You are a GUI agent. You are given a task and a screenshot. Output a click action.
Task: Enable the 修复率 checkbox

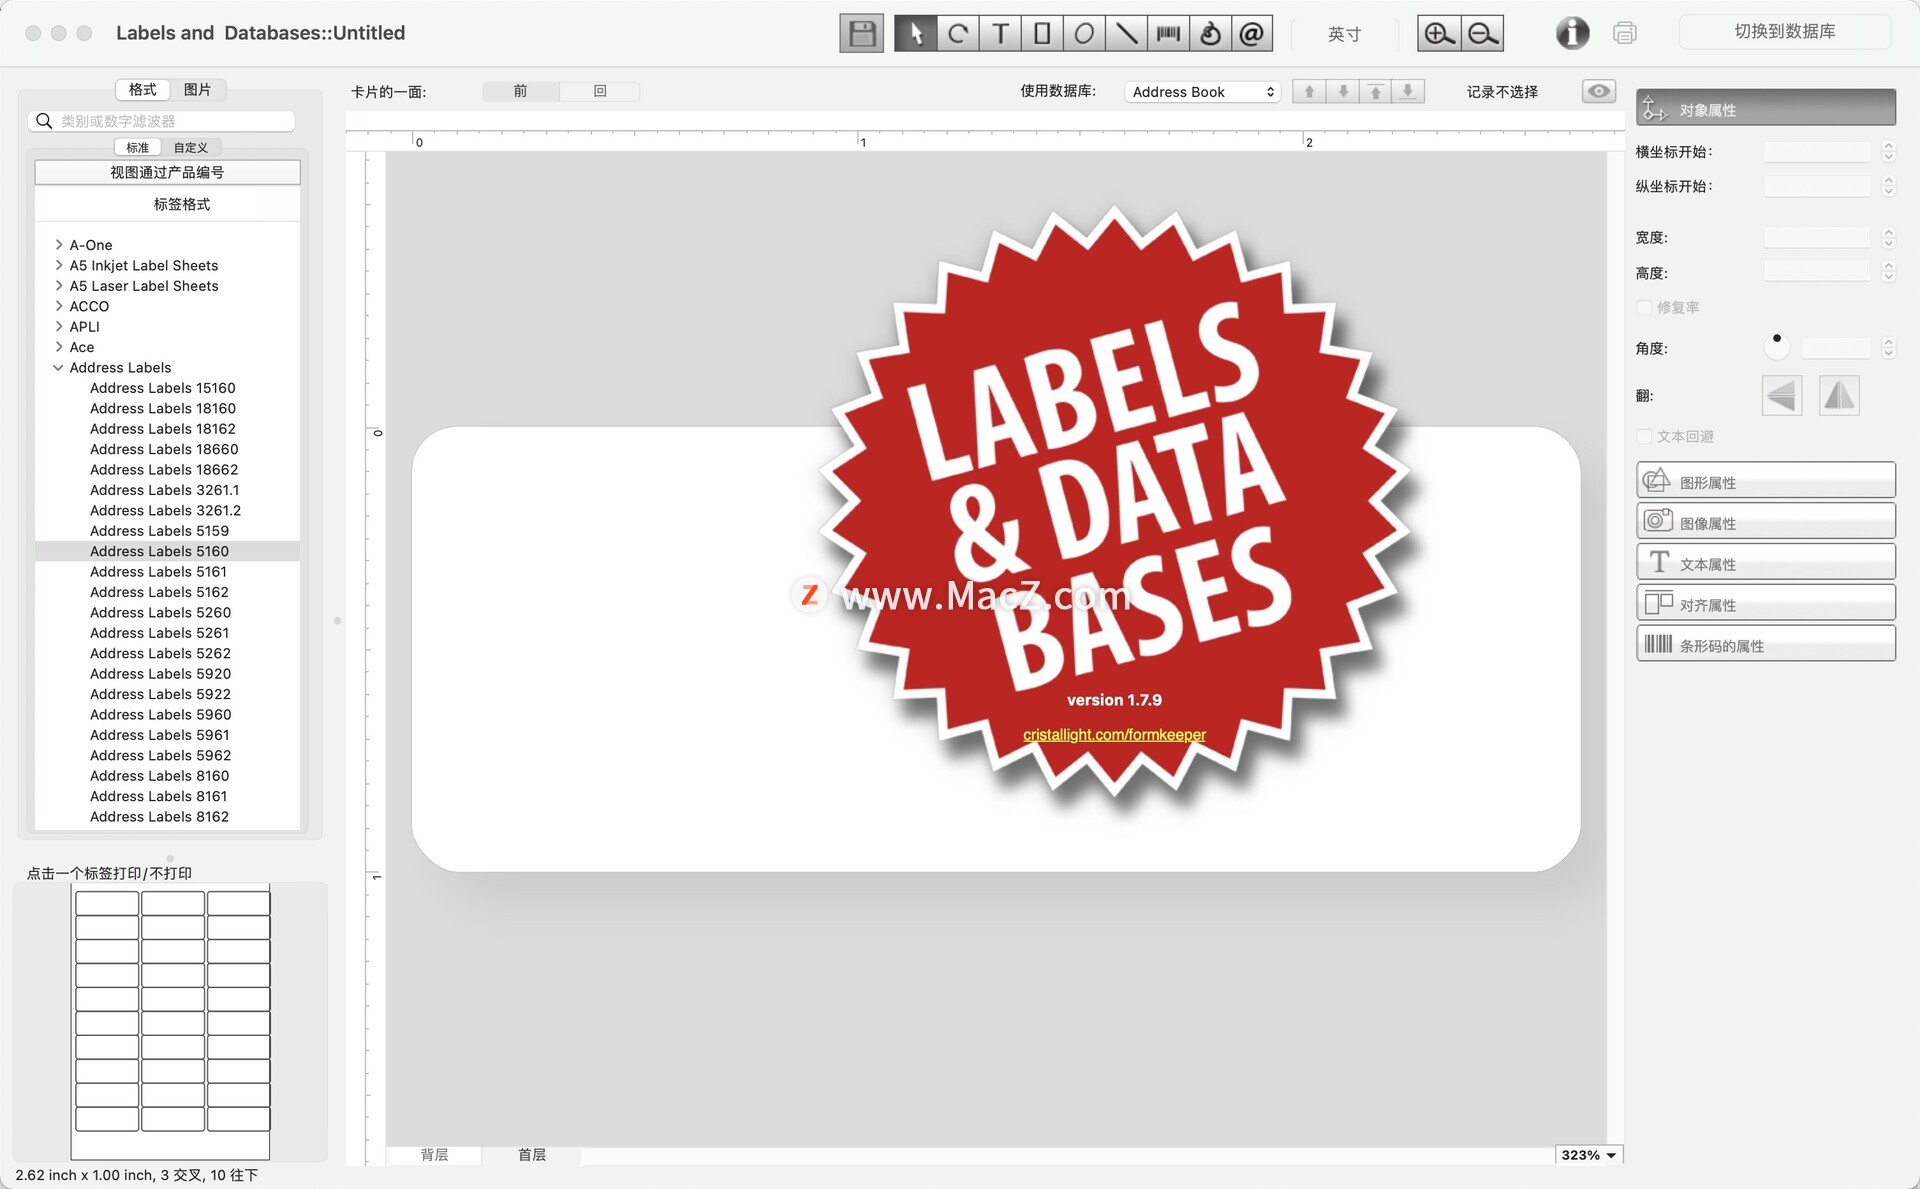point(1644,307)
